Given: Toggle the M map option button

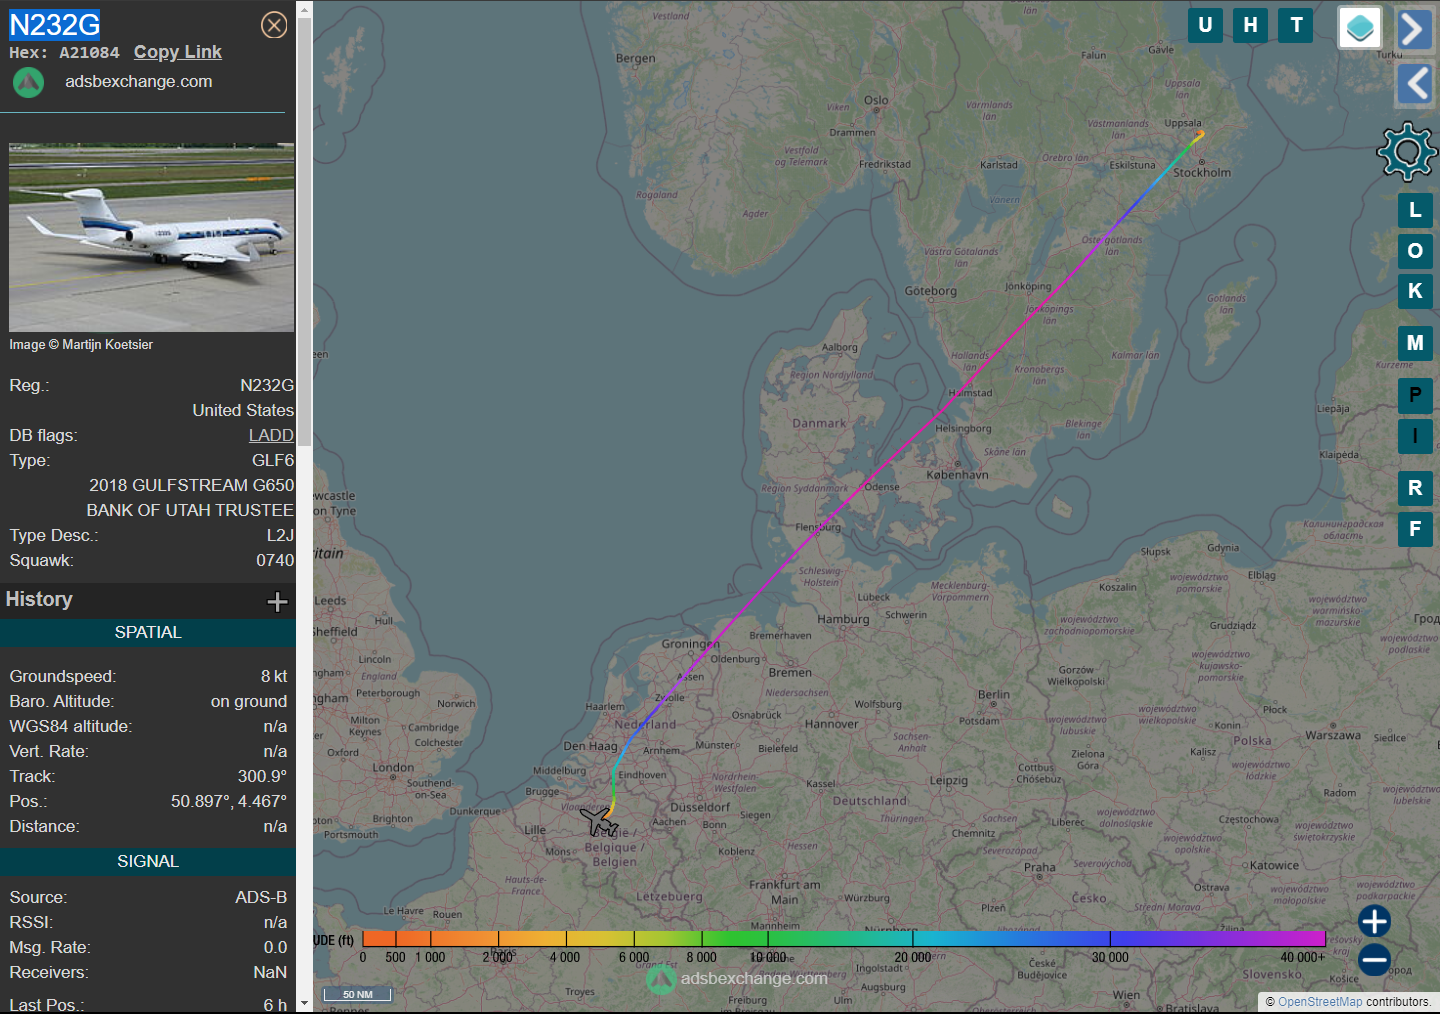Looking at the screenshot, I should pos(1415,343).
